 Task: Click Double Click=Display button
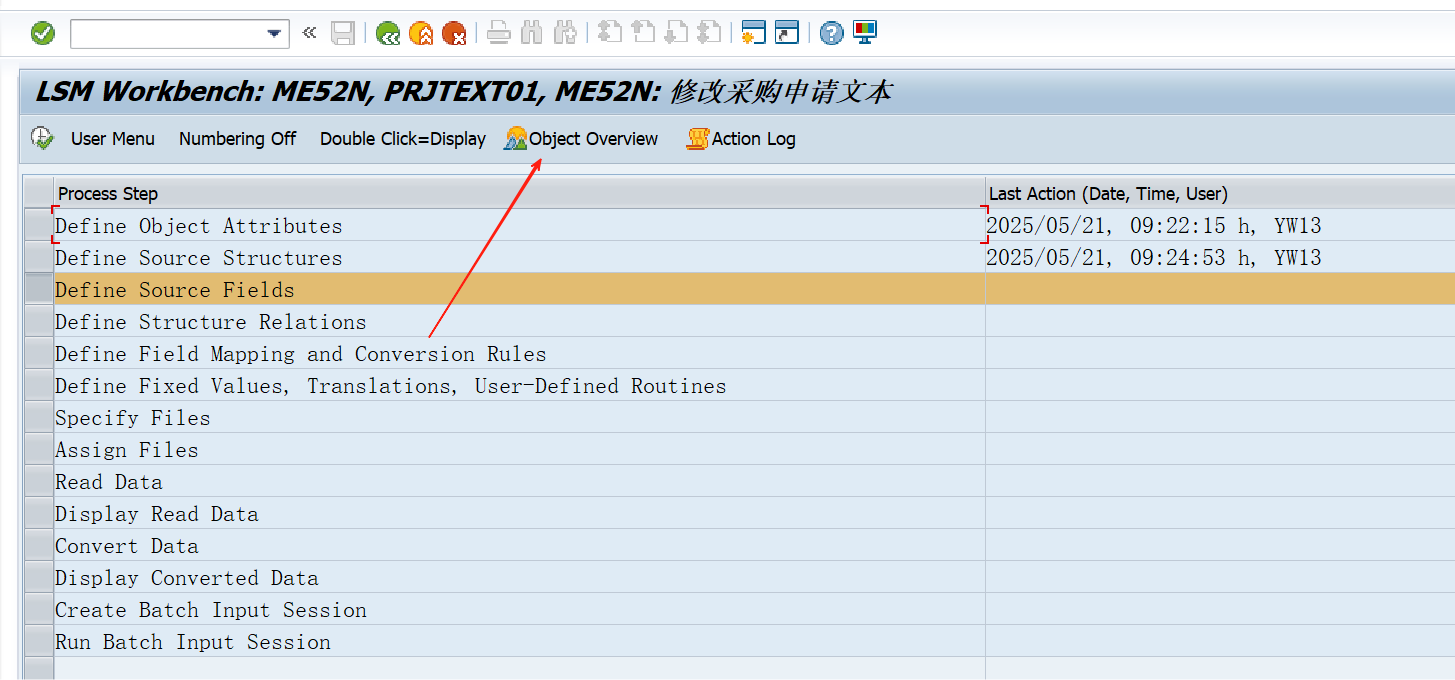(x=403, y=139)
